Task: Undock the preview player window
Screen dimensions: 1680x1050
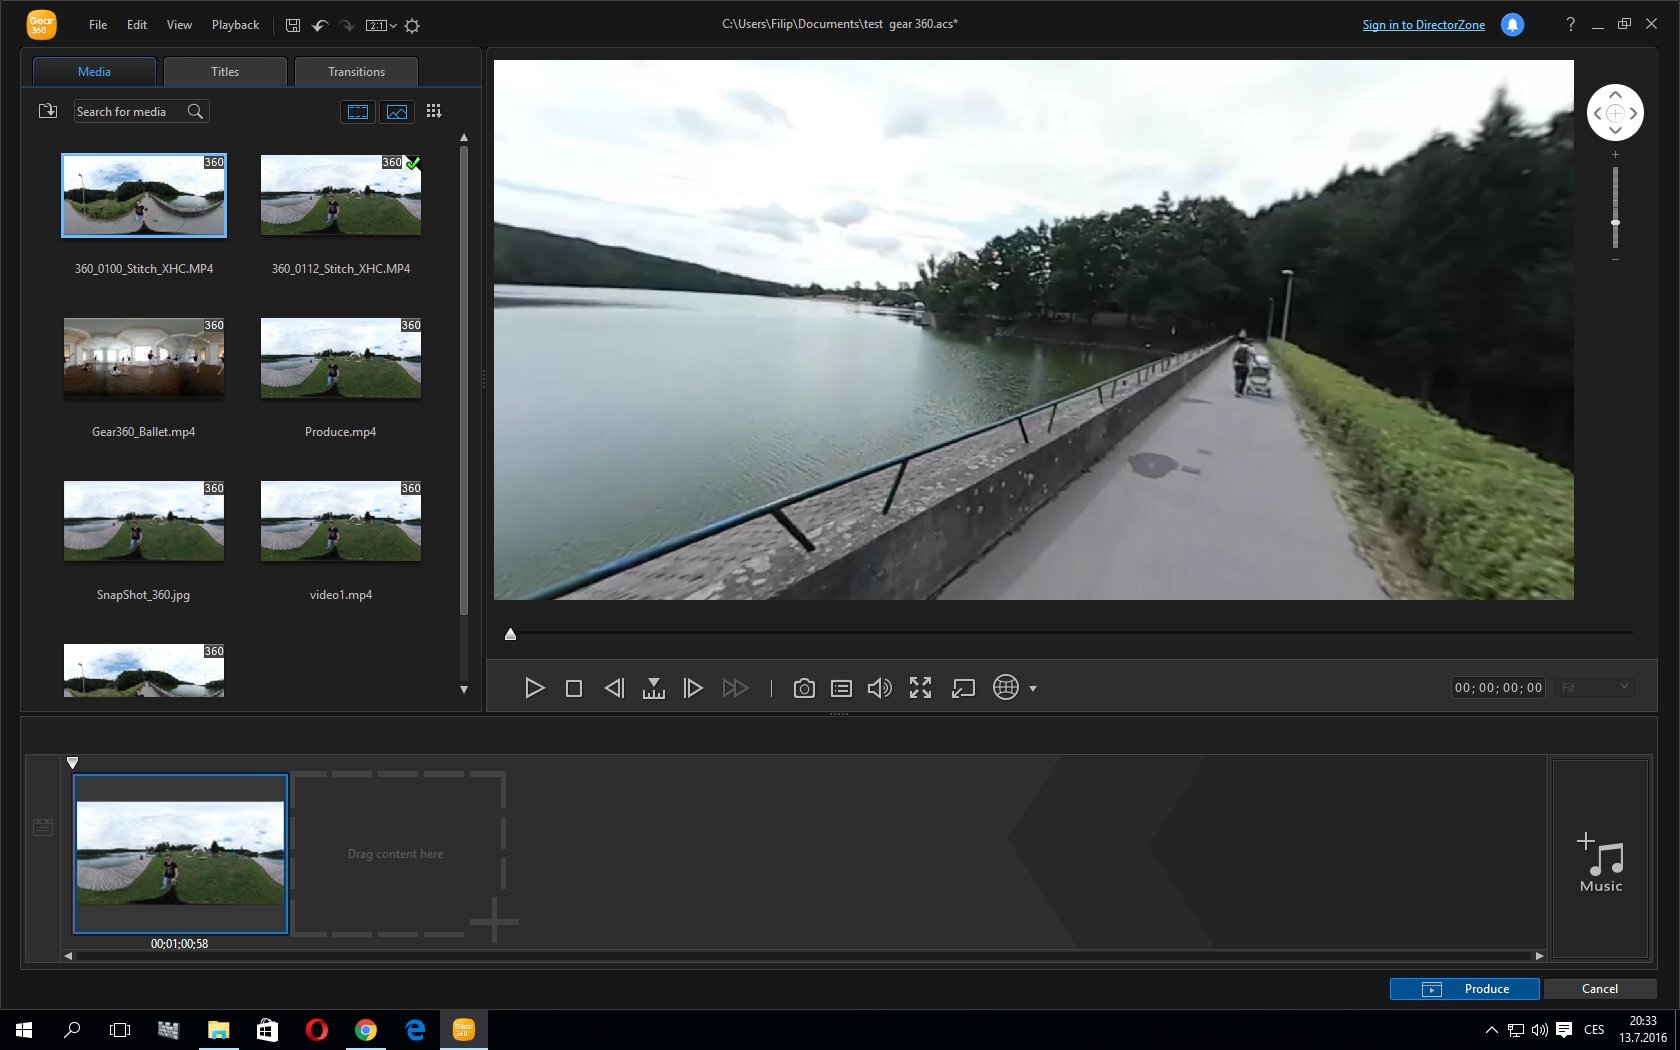Action: click(x=962, y=688)
